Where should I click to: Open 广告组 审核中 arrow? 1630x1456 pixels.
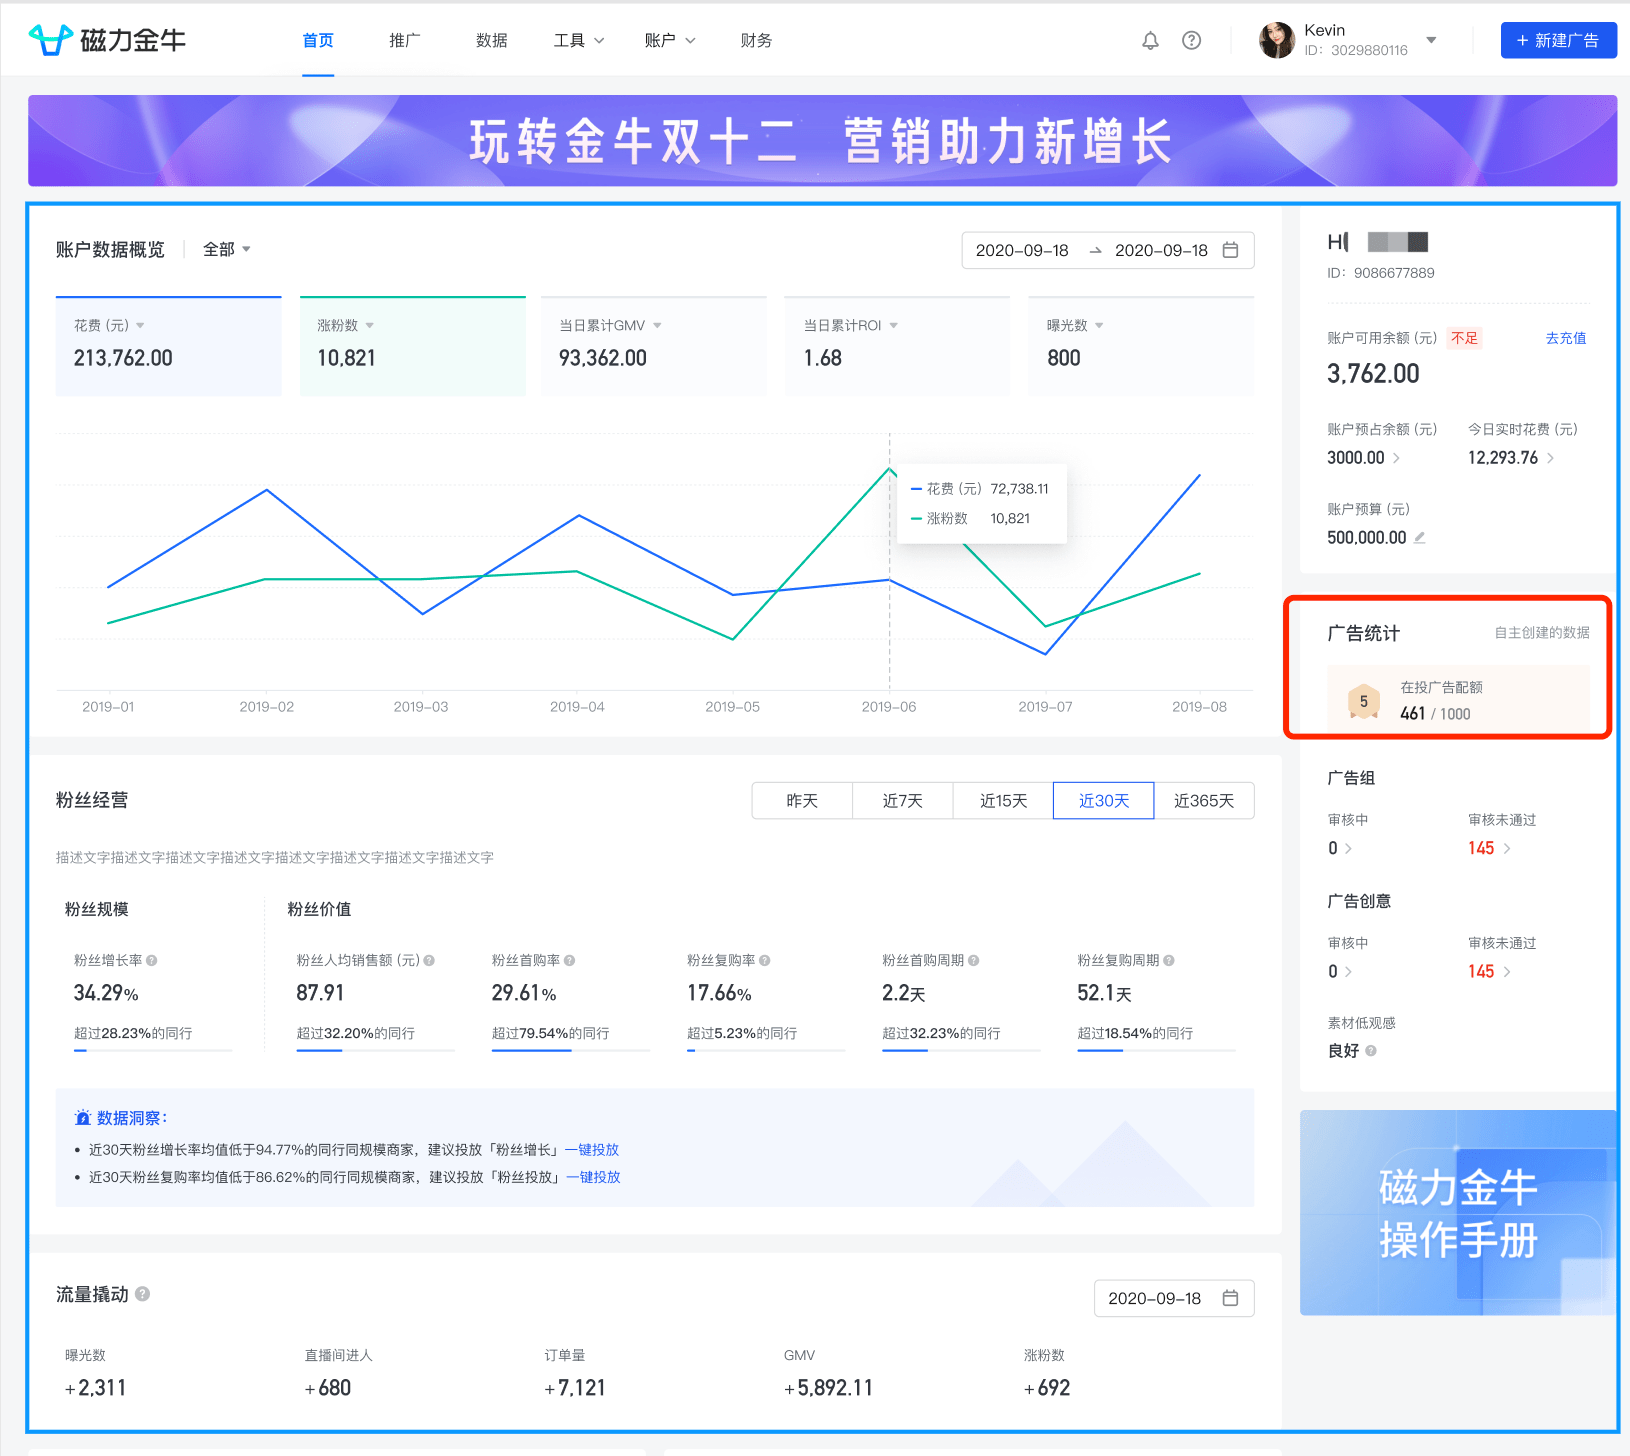click(1348, 848)
